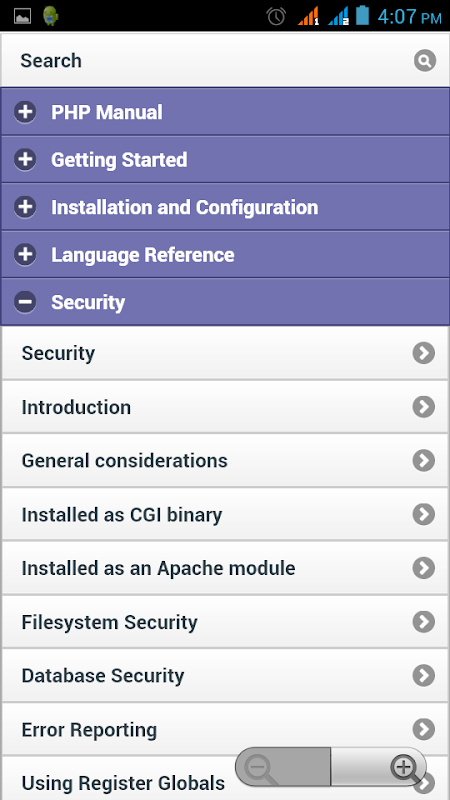This screenshot has width=450, height=800.
Task: Expand the PHP Manual section
Action: click(225, 112)
